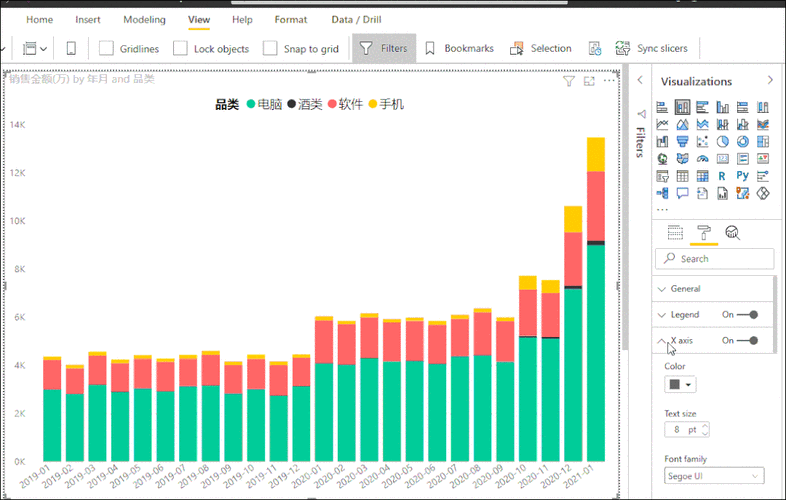Screen dimensions: 786x500
Task: Select the pie chart visualization icon
Action: tap(722, 142)
